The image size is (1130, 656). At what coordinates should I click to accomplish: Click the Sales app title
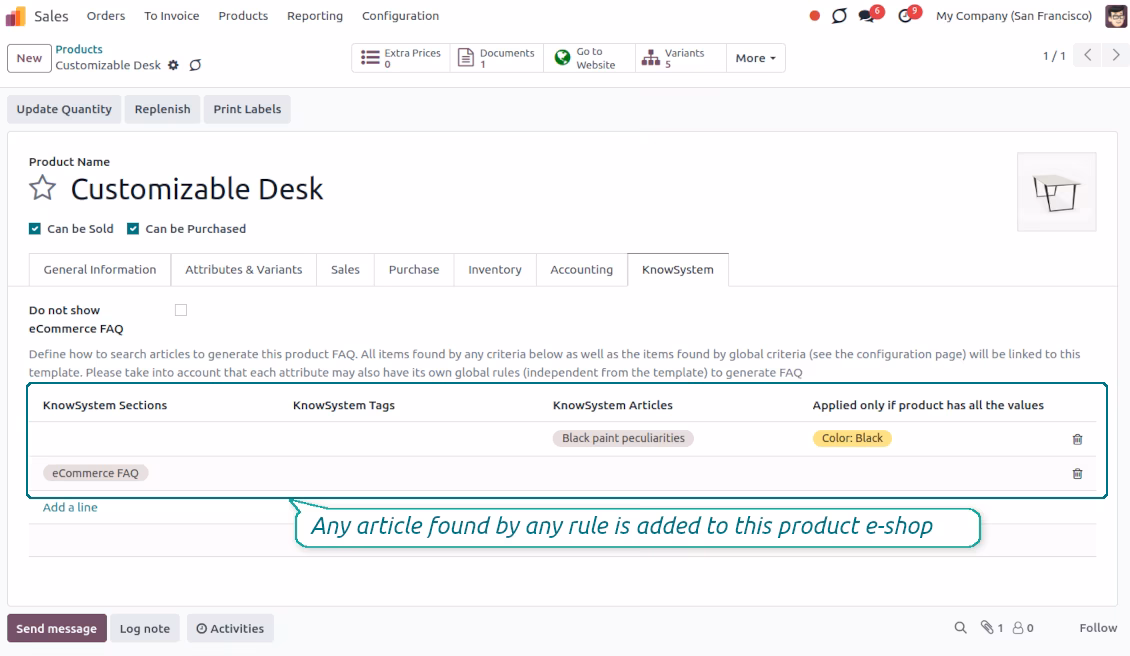(x=51, y=16)
